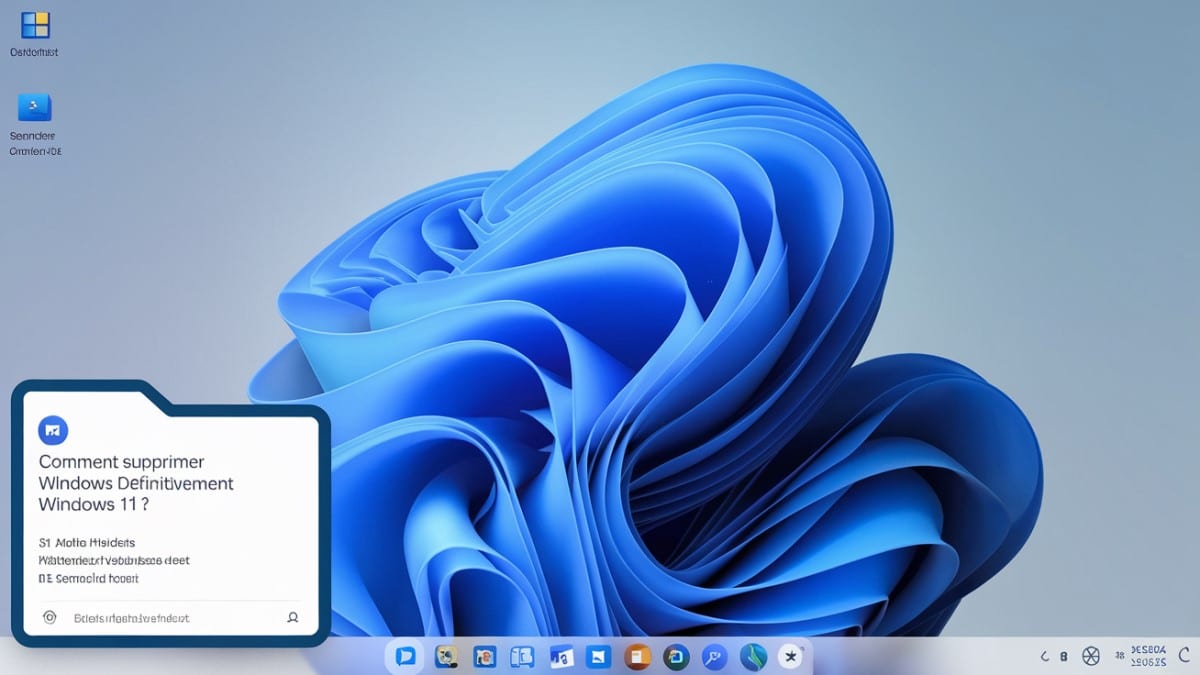Screen dimensions: 1200x675
Task: Click the second taskbar icon with magnifier
Action: 446,656
